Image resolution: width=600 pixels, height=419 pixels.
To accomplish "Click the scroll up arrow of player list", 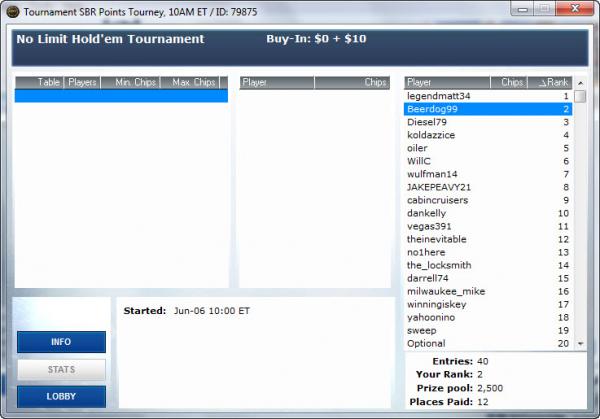I will coord(579,96).
